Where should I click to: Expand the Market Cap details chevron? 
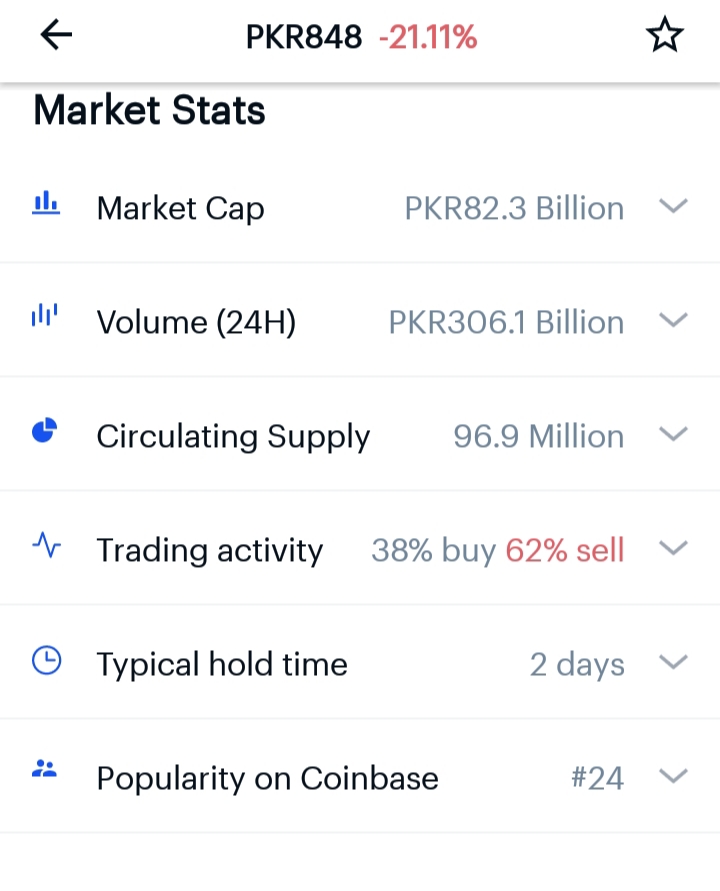pos(674,207)
